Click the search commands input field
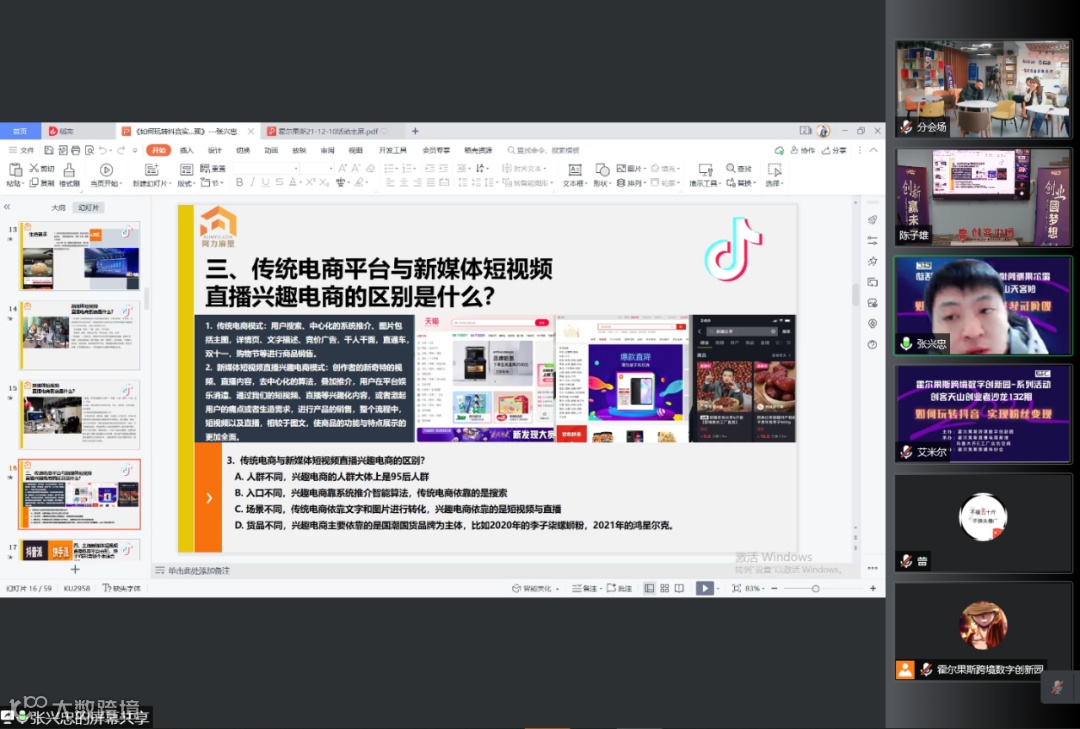This screenshot has height=729, width=1080. 544,150
